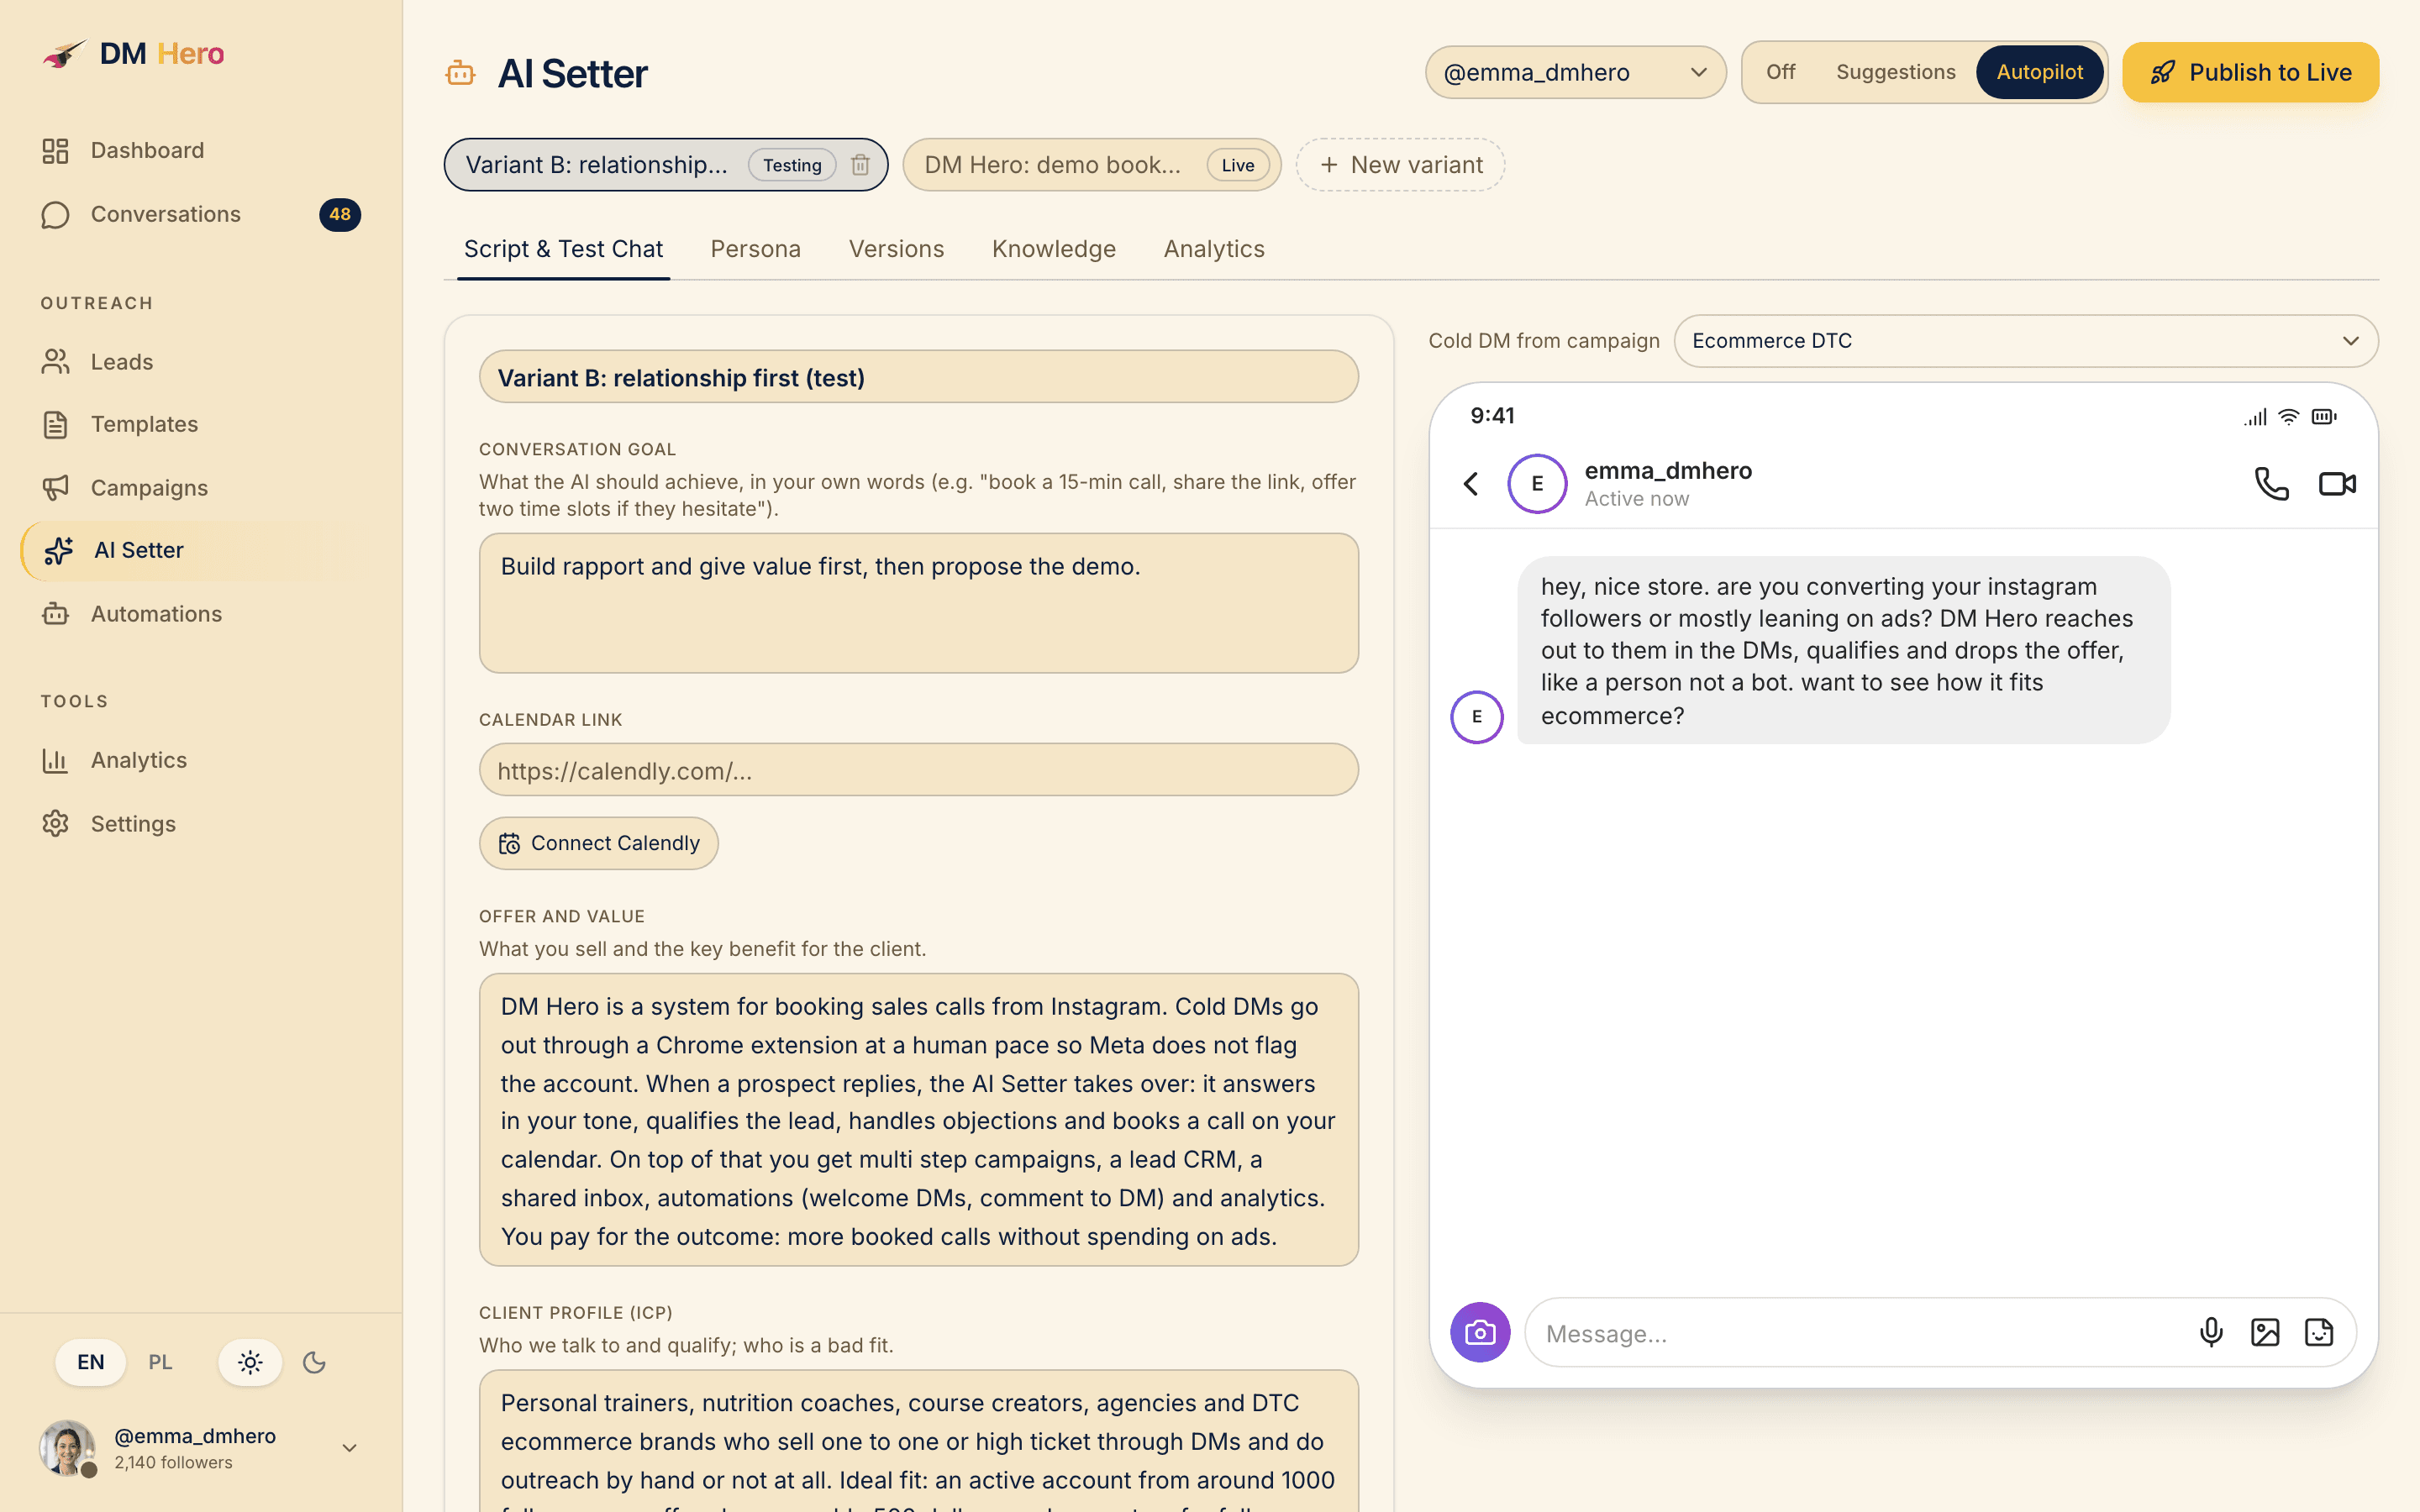Tap the back arrow in phone preview
Image resolution: width=2420 pixels, height=1512 pixels.
click(1471, 484)
